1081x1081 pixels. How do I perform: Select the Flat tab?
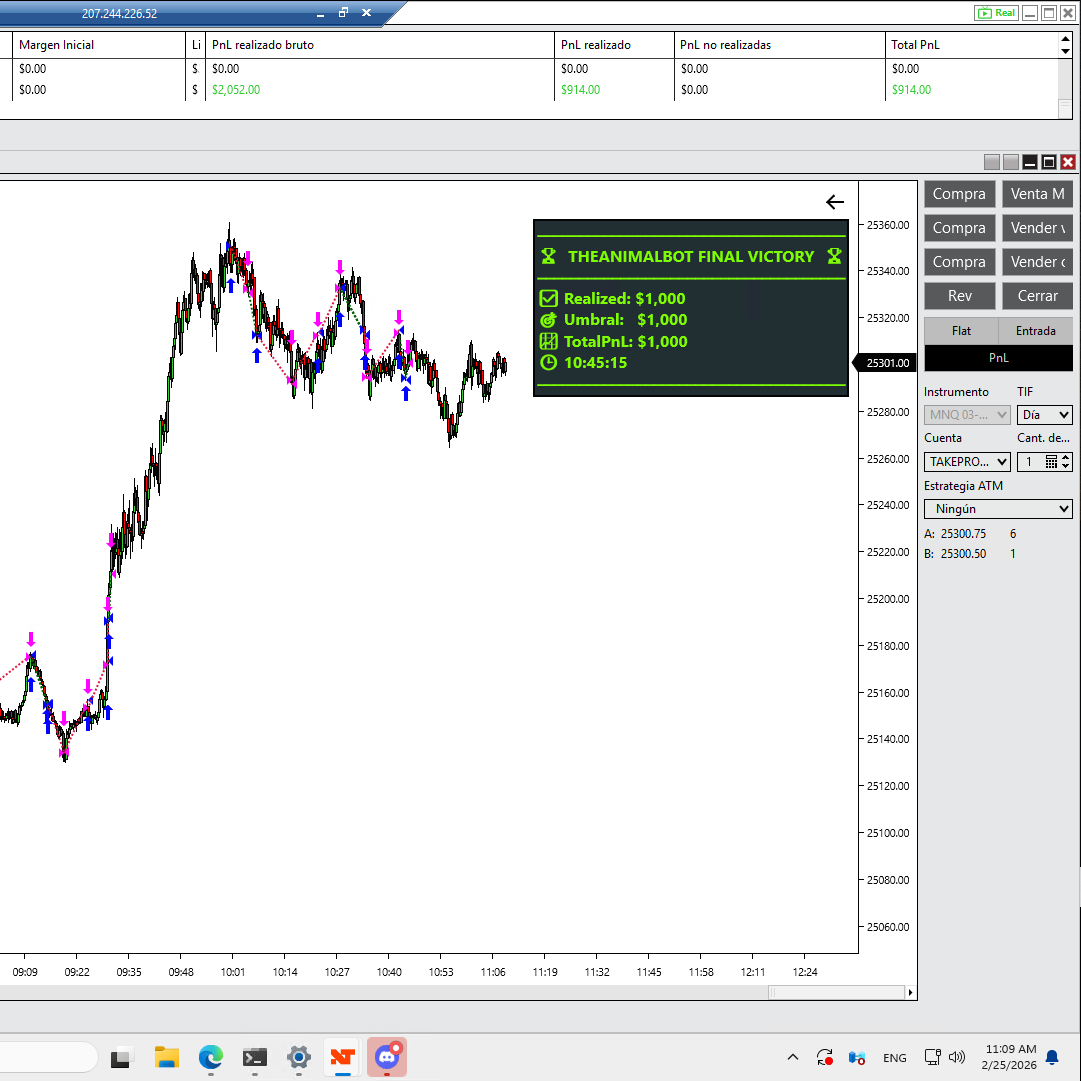click(961, 331)
